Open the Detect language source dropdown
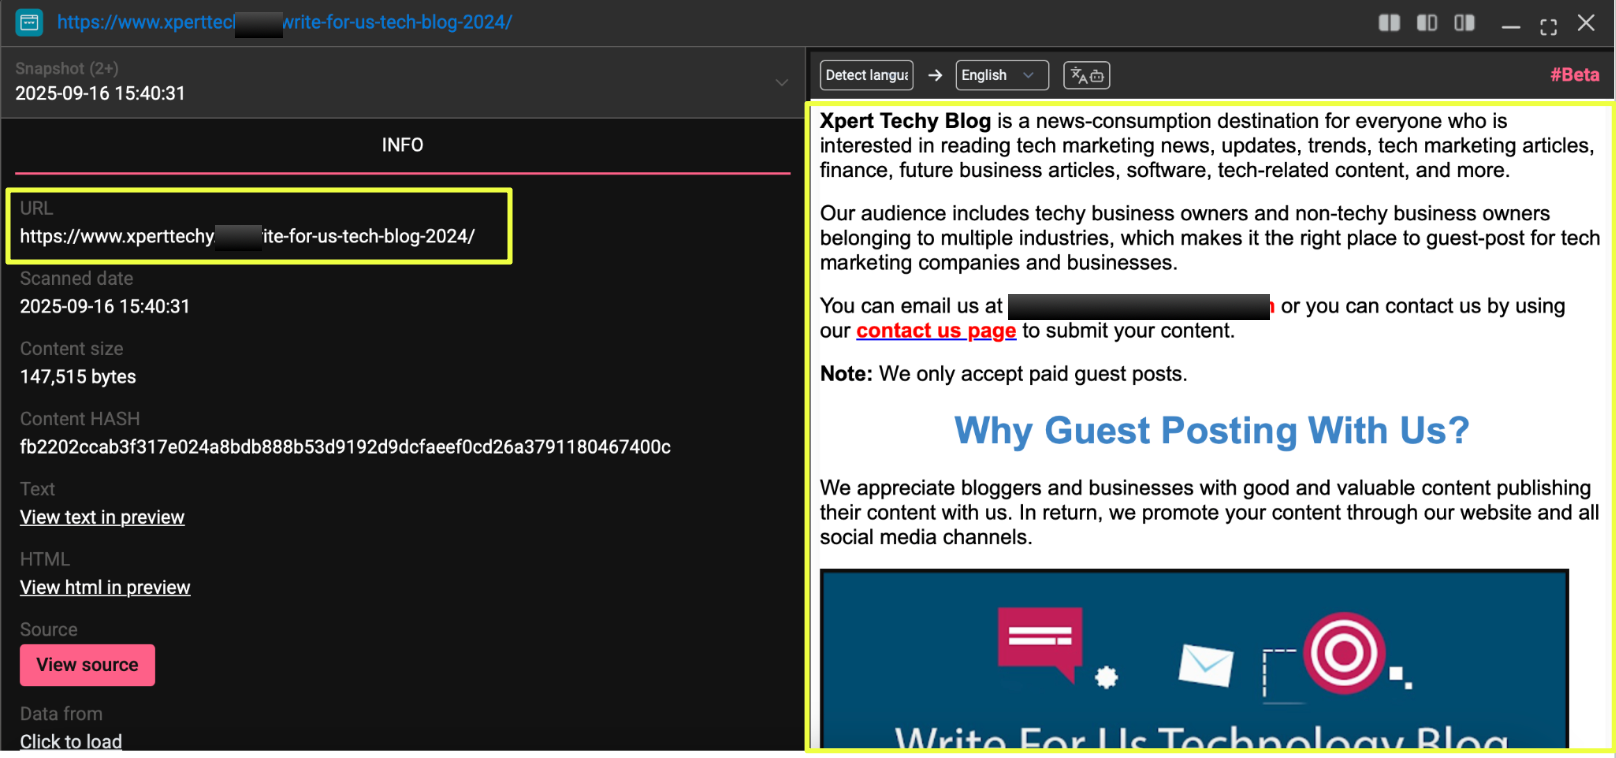The width and height of the screenshot is (1616, 758). coord(866,75)
